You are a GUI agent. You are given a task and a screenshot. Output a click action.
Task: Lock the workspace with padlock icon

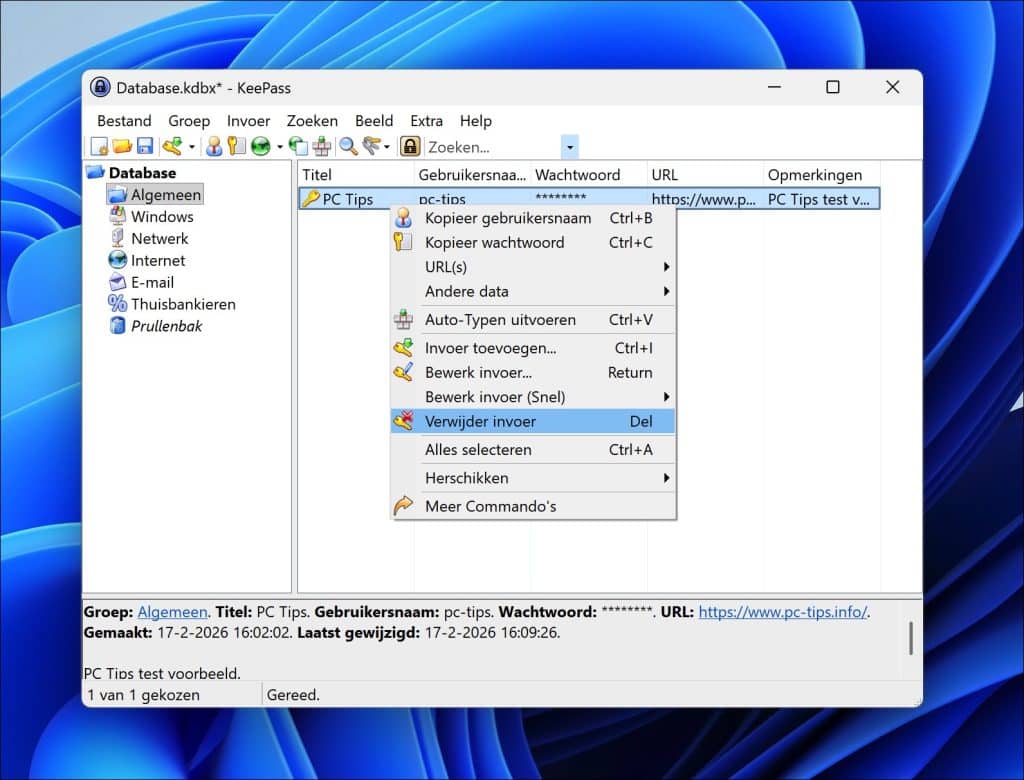410,147
